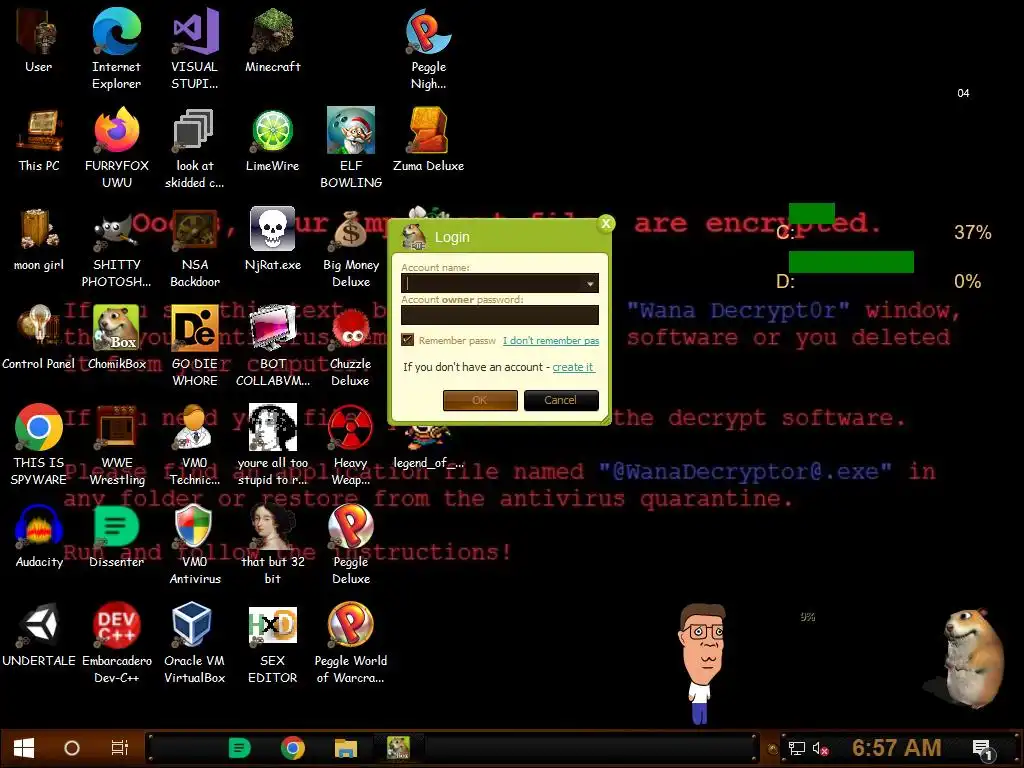Select the Peggle Deluxe desktop icon
Viewport: 1024px width, 768px height.
point(351,545)
